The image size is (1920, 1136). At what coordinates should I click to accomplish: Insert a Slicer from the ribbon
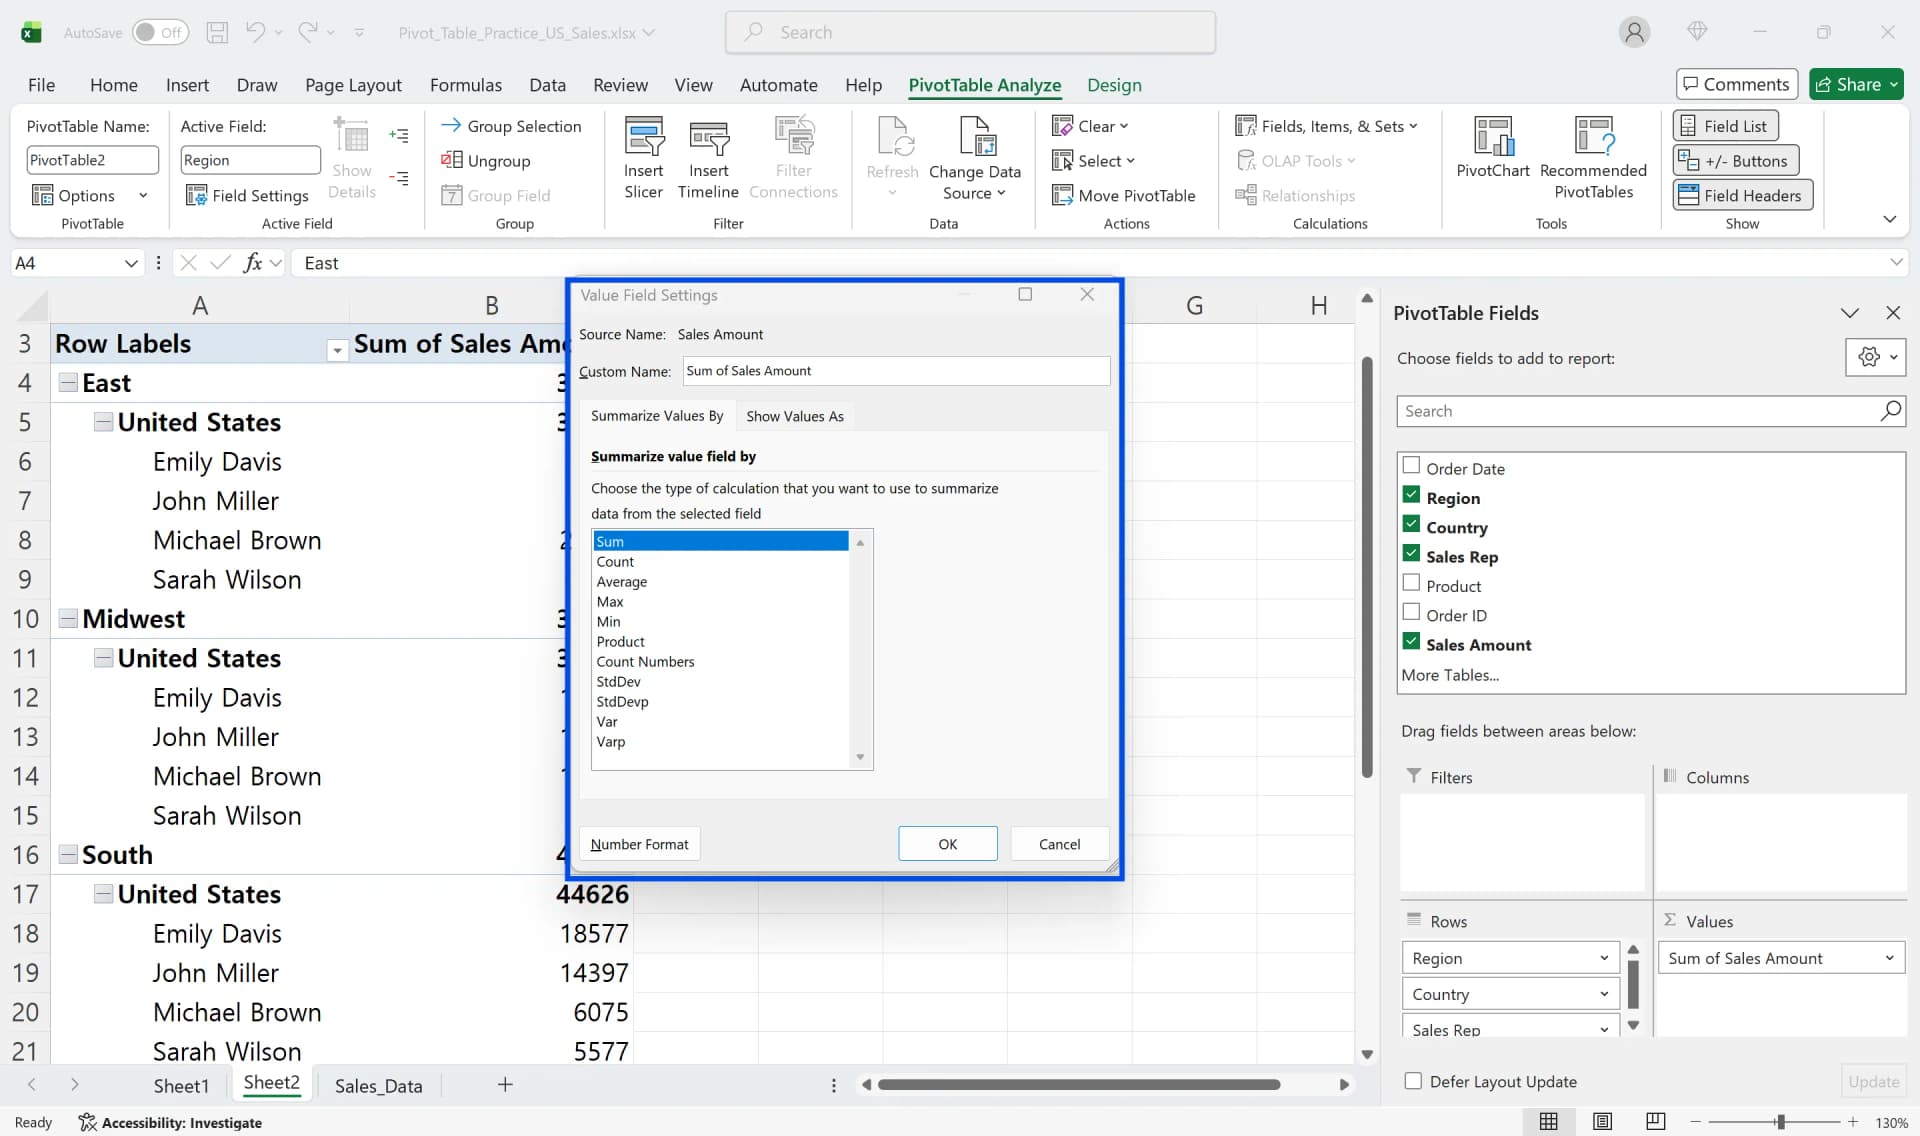pyautogui.click(x=643, y=155)
